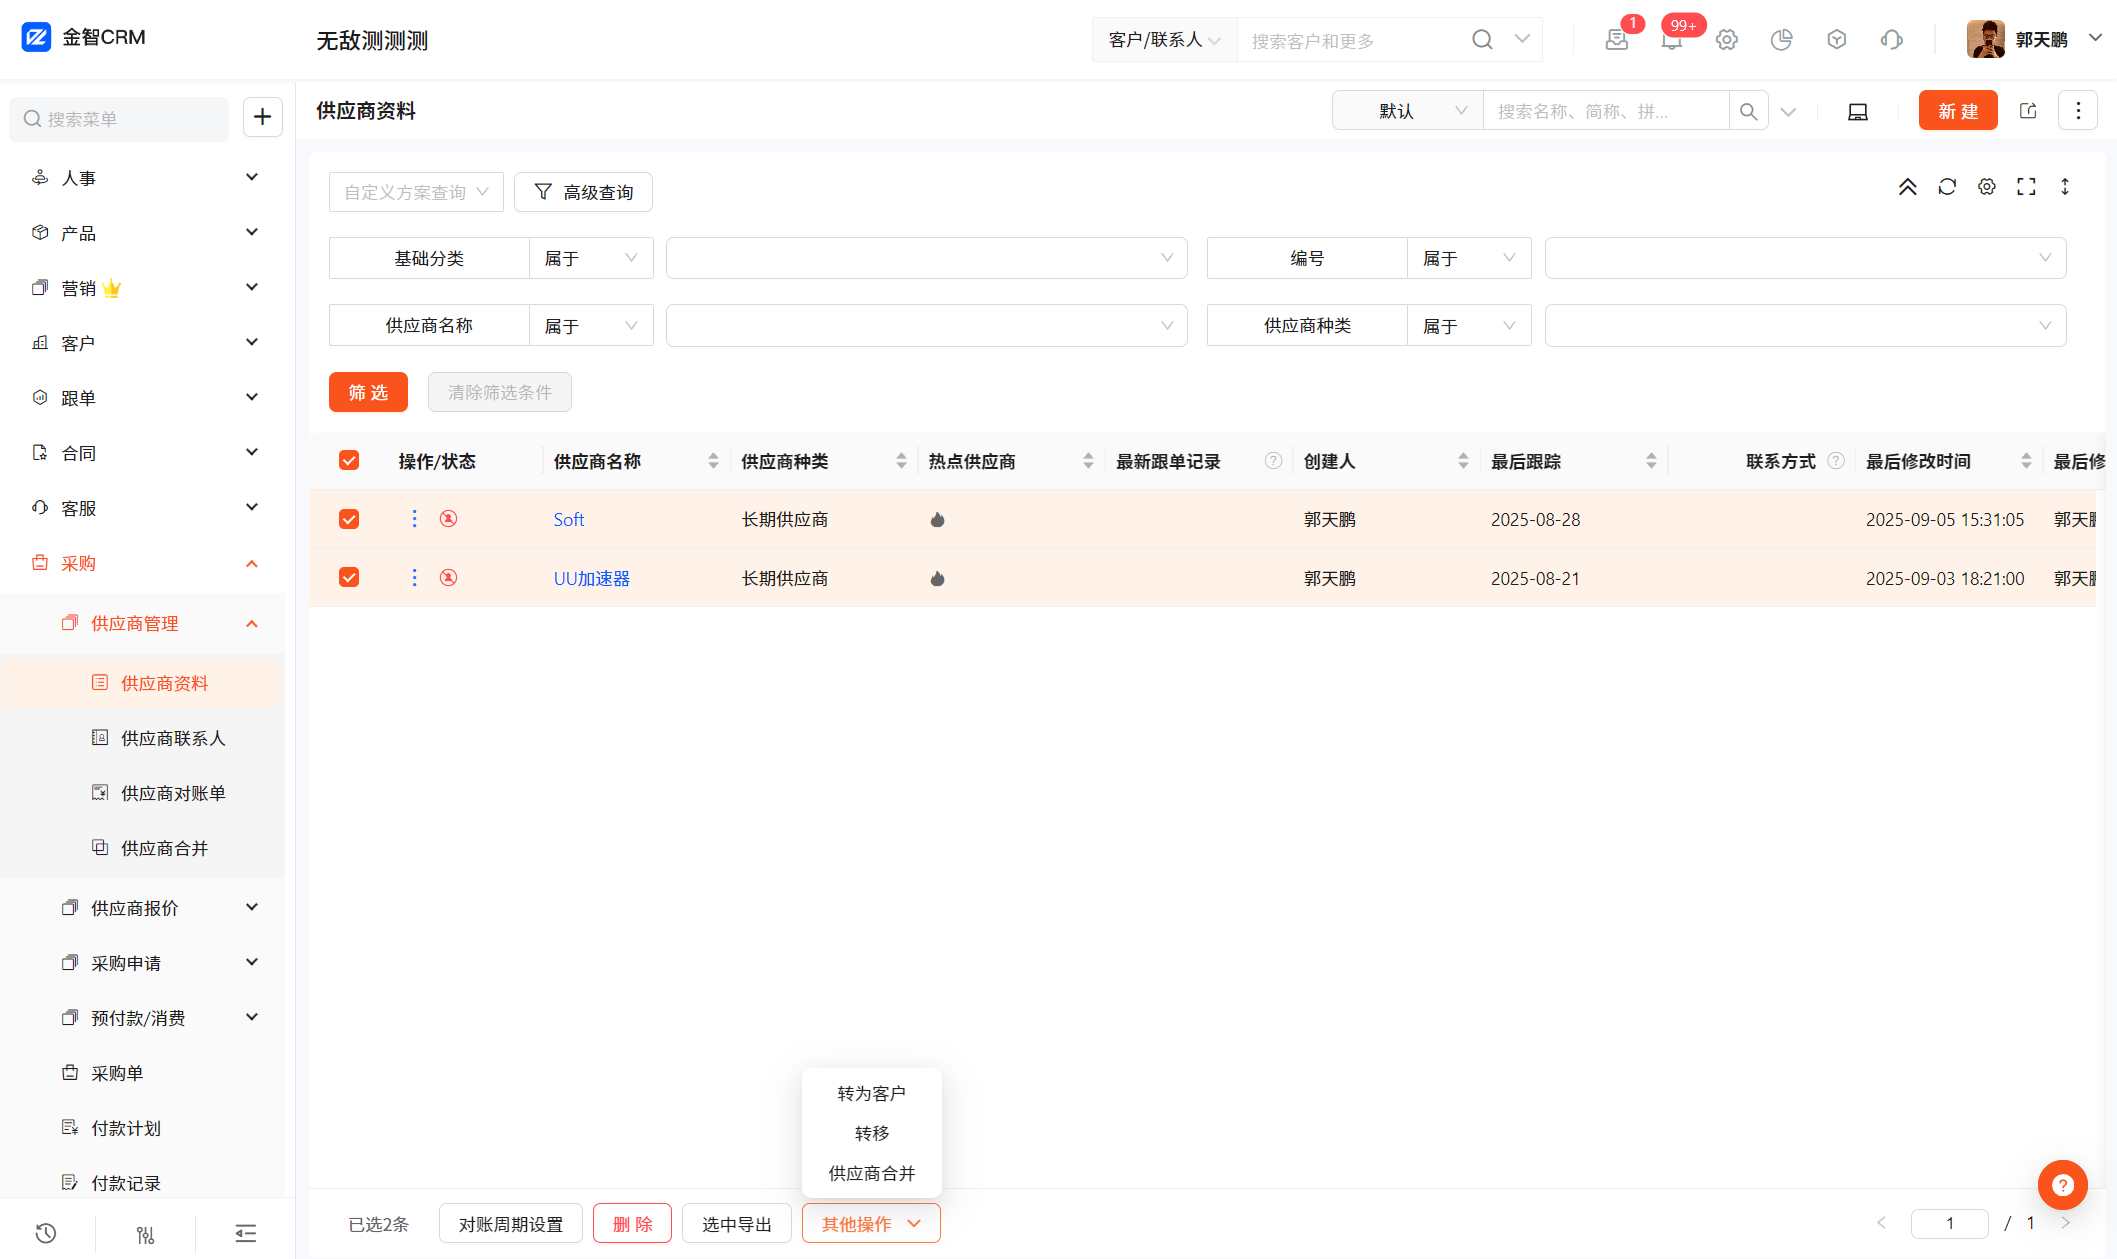This screenshot has width=2117, height=1259.
Task: Open the table column settings gear icon
Action: tap(1986, 187)
